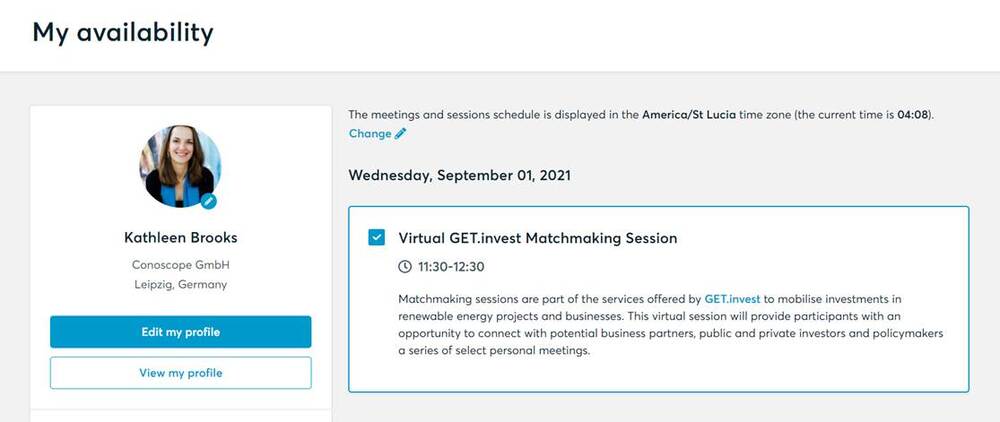Click the clock icon next to 11:30-12:30
1000x422 pixels.
click(405, 266)
